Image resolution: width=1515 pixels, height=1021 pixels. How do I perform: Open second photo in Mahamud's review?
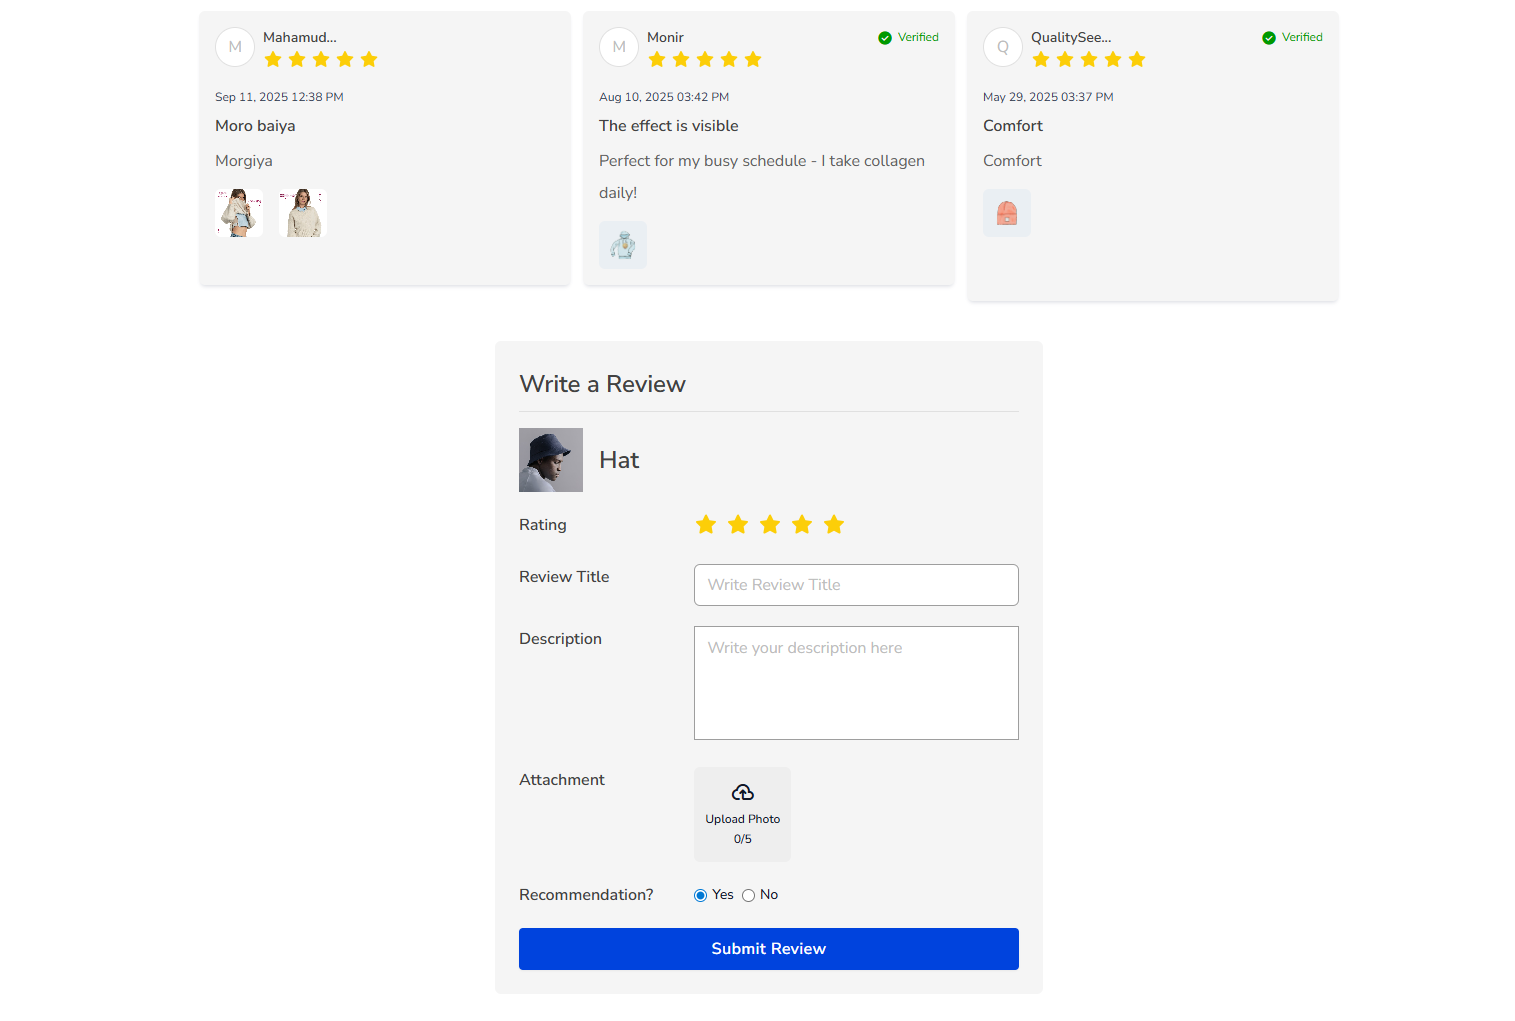pyautogui.click(x=303, y=213)
